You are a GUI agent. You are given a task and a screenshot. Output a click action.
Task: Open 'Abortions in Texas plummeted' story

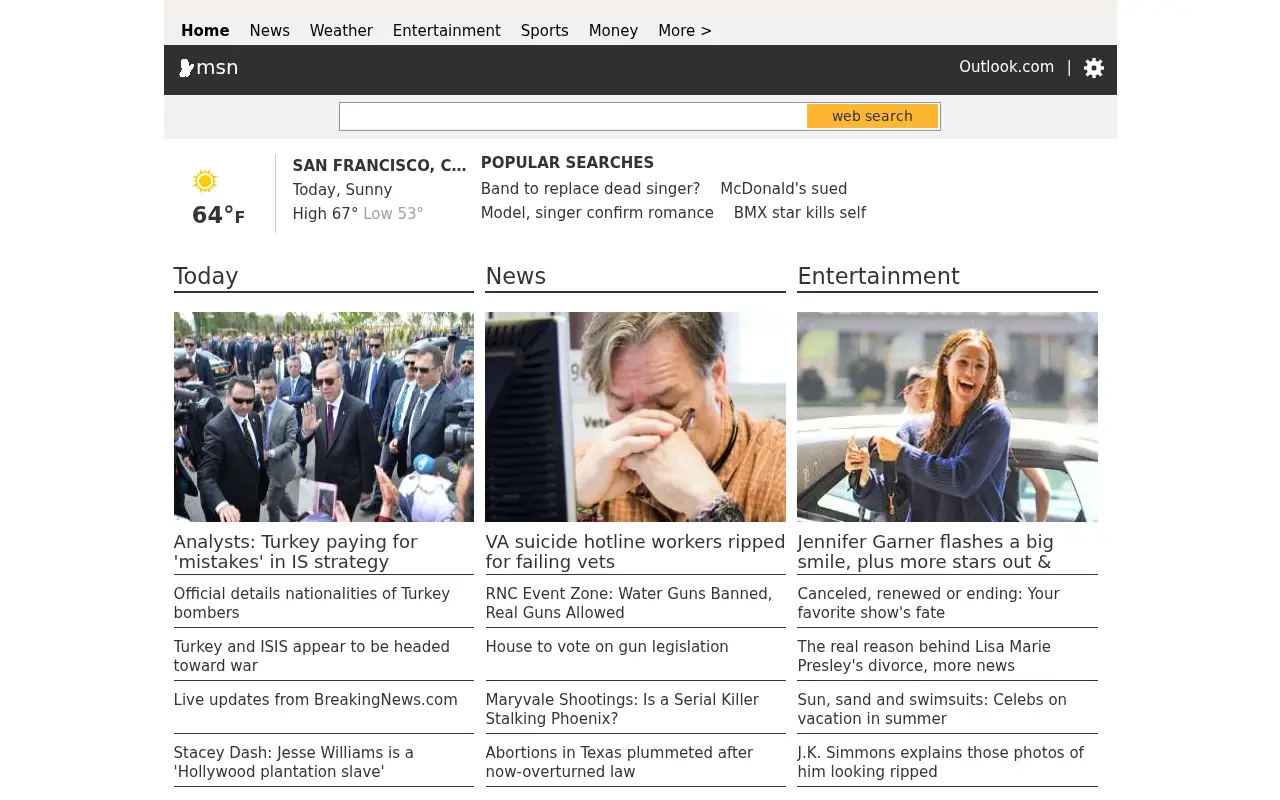pos(619,762)
